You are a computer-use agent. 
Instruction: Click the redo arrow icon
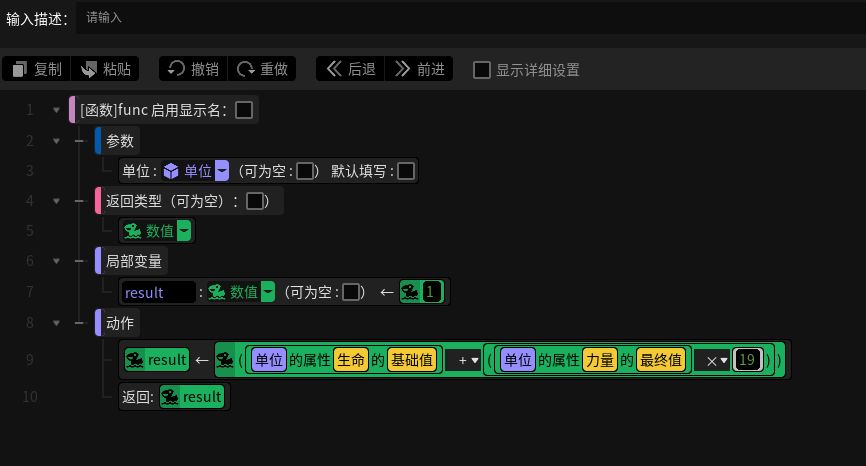(245, 69)
